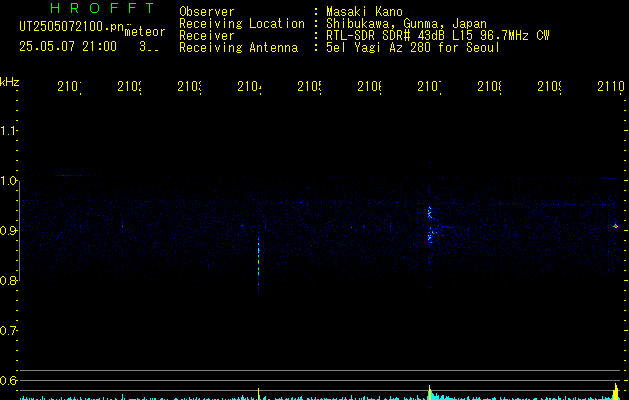629x400 pixels.
Task: Click the 2105 time axis label
Action: (310, 86)
